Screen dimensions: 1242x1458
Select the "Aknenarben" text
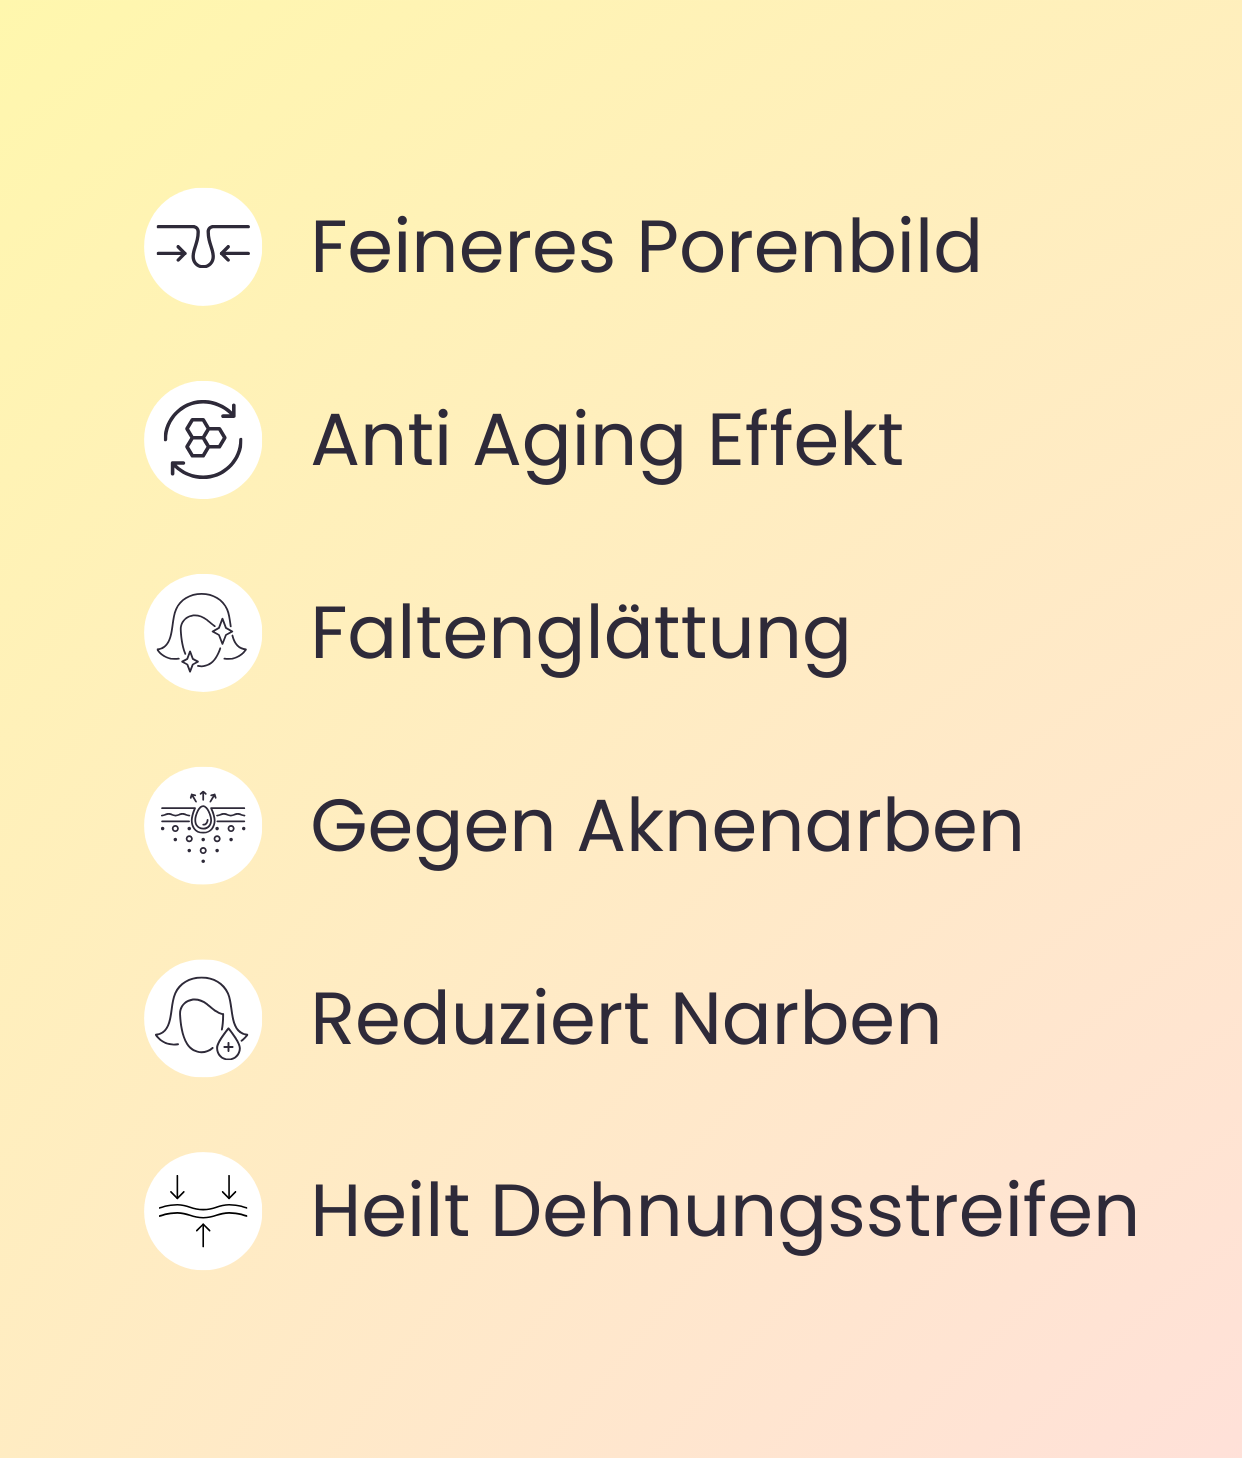800,826
